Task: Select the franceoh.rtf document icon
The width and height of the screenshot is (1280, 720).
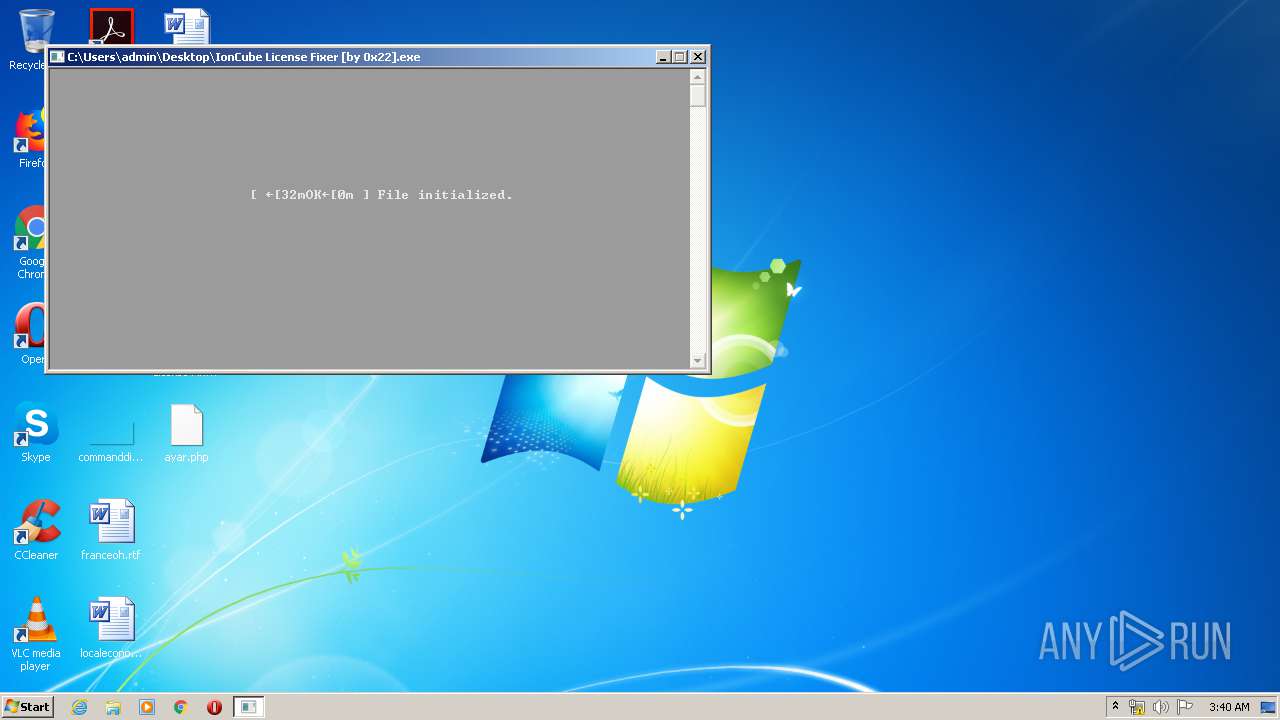Action: [111, 529]
